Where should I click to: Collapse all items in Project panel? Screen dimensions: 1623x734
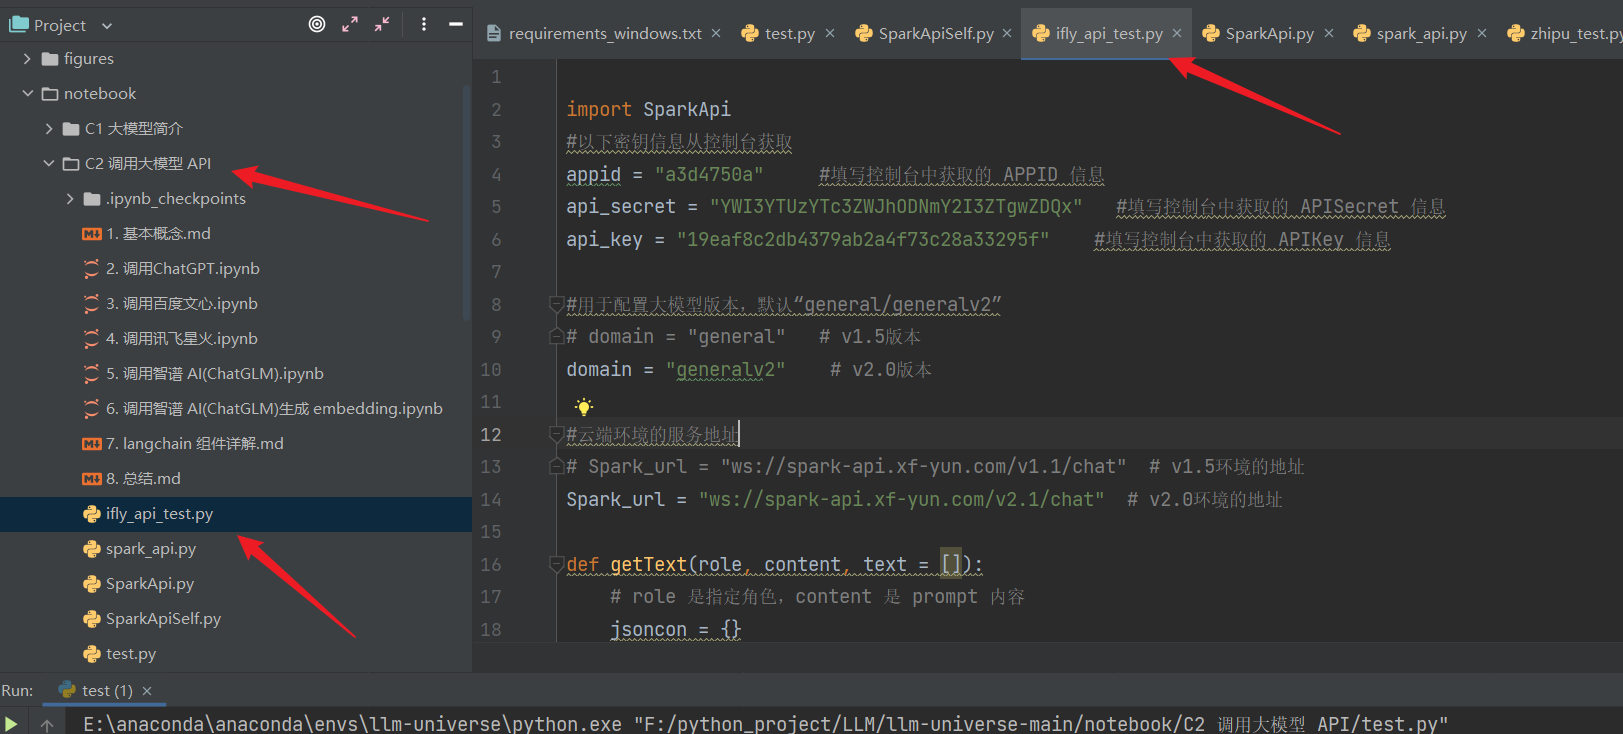pos(382,24)
